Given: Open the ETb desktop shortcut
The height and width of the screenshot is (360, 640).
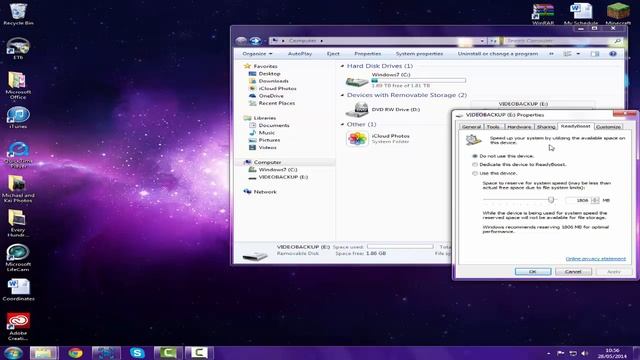Looking at the screenshot, I should click(18, 48).
